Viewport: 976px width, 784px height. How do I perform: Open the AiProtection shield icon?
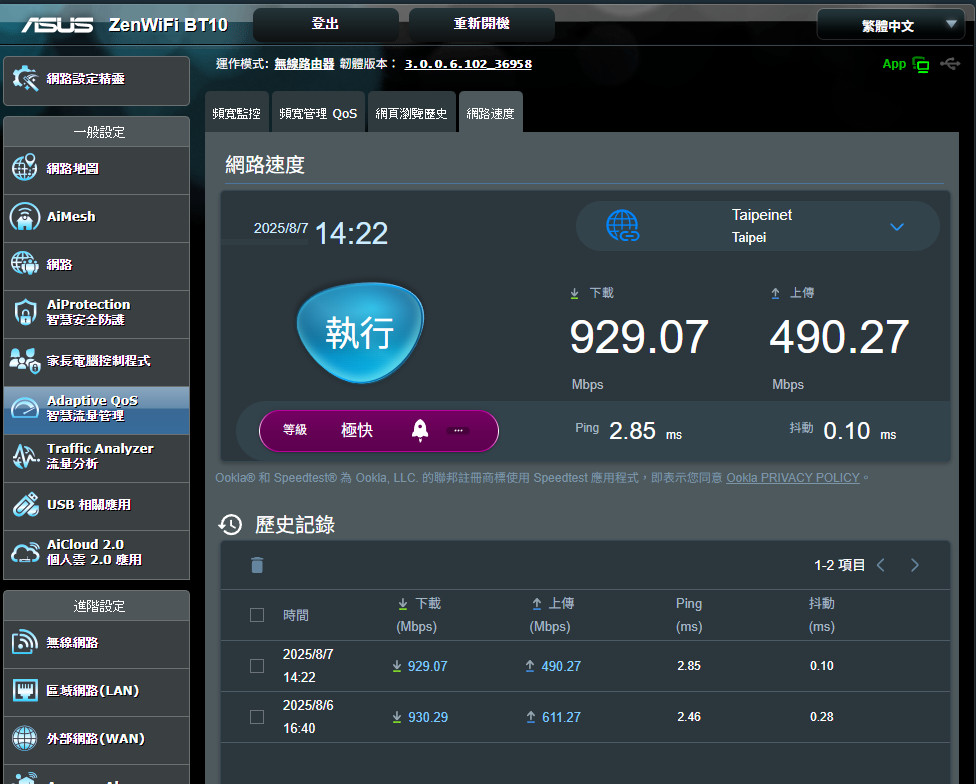coord(25,312)
